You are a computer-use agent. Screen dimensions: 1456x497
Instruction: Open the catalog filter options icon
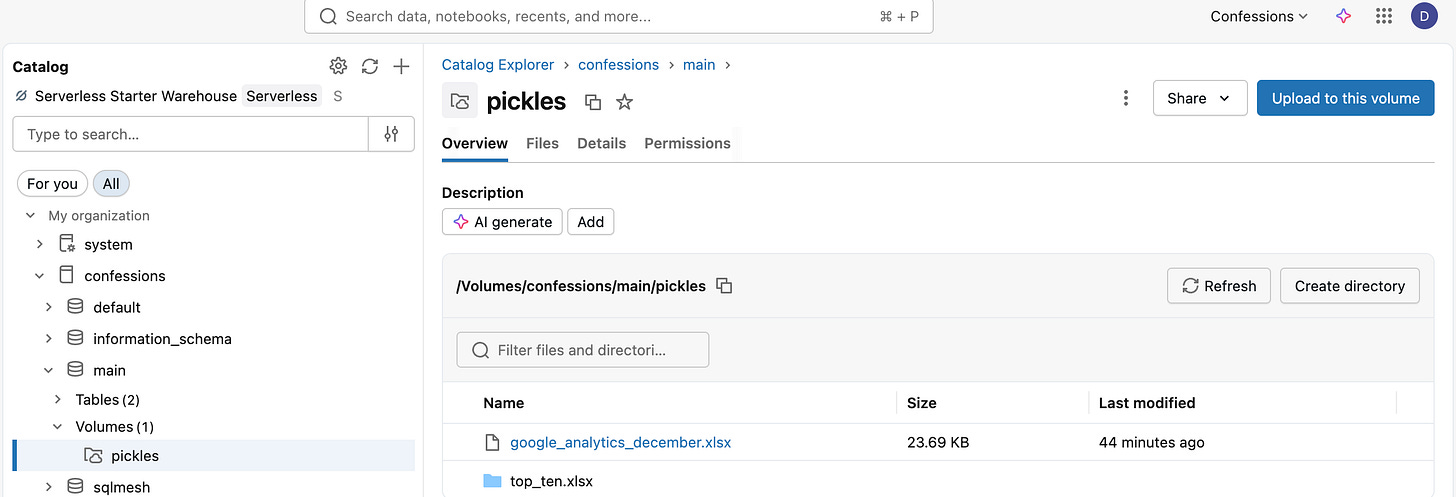pyautogui.click(x=392, y=134)
